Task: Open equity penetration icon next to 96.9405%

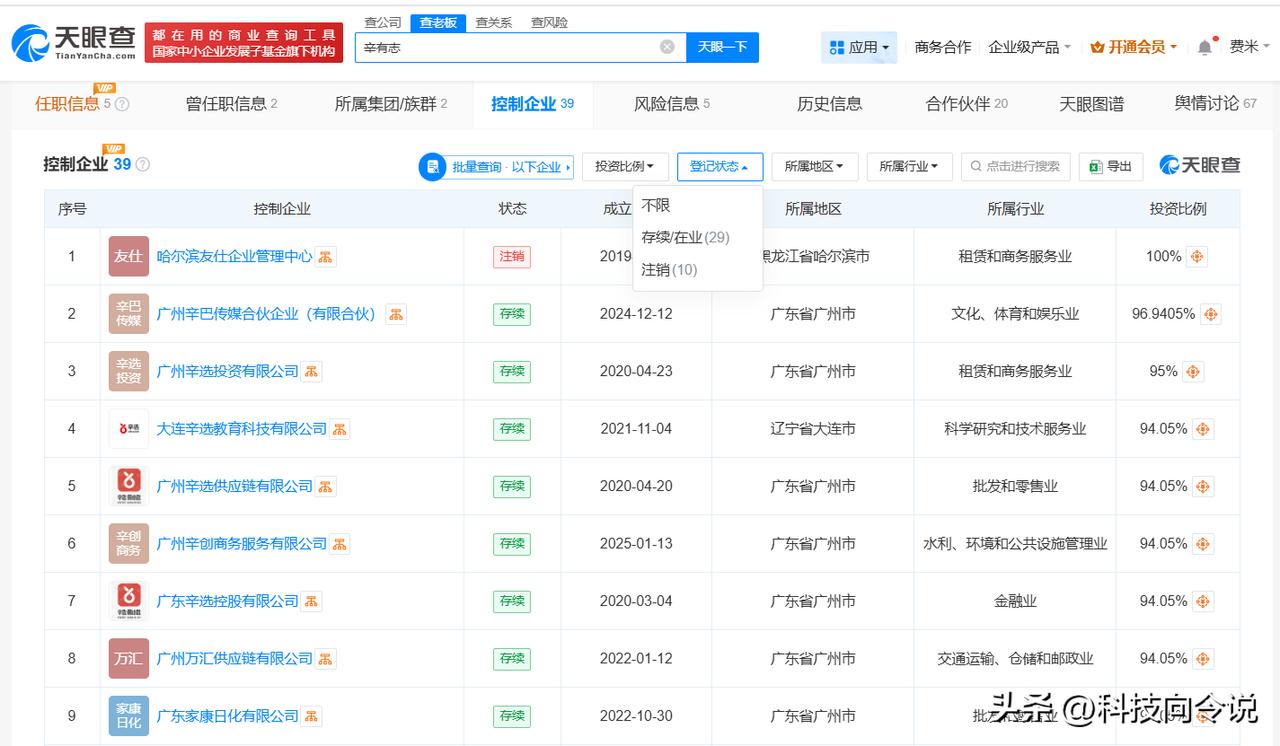Action: (1211, 315)
